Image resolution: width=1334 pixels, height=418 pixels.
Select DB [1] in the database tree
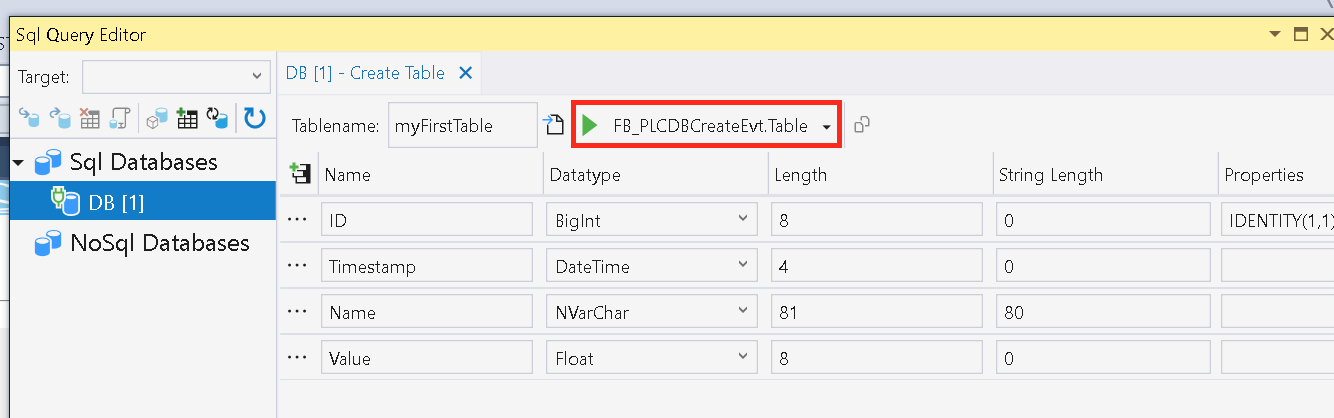138,202
